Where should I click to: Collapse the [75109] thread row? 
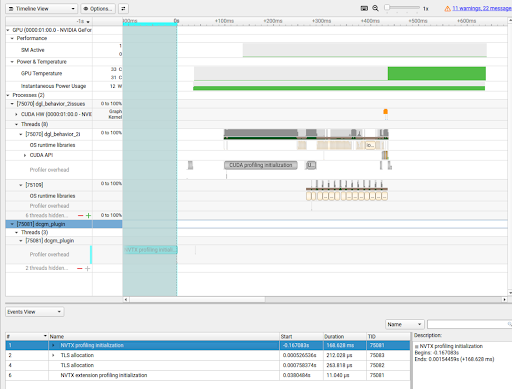point(21,185)
